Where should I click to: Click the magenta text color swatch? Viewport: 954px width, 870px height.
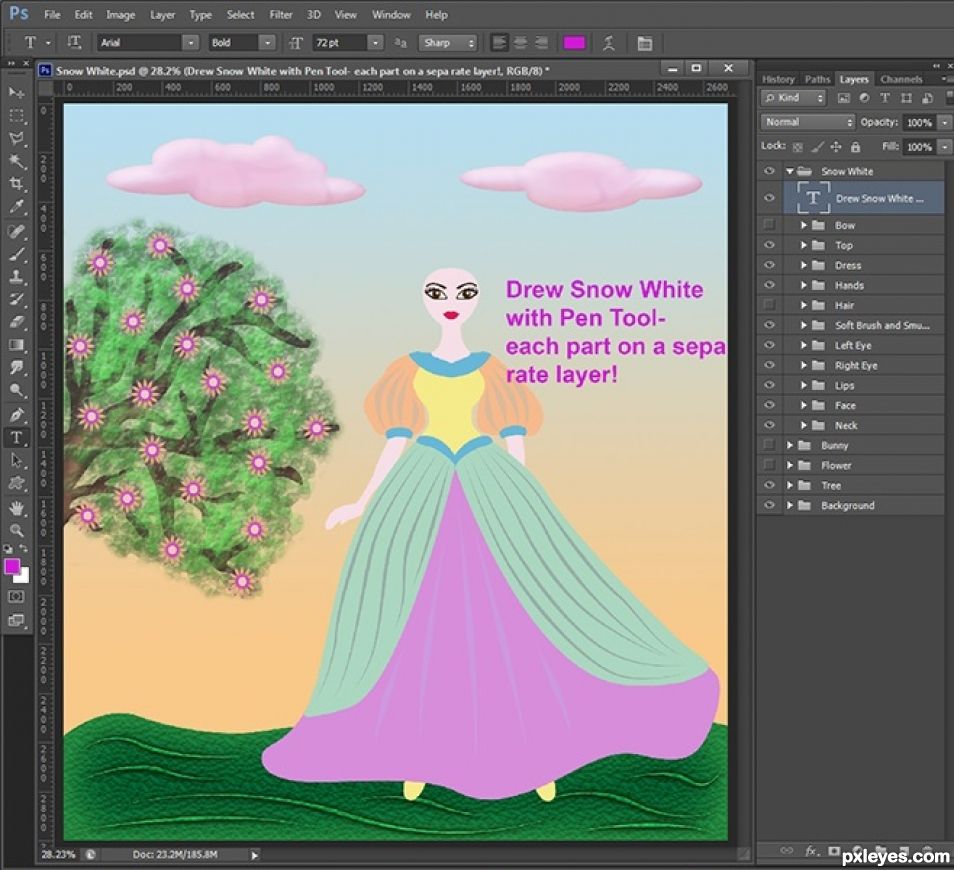[574, 43]
